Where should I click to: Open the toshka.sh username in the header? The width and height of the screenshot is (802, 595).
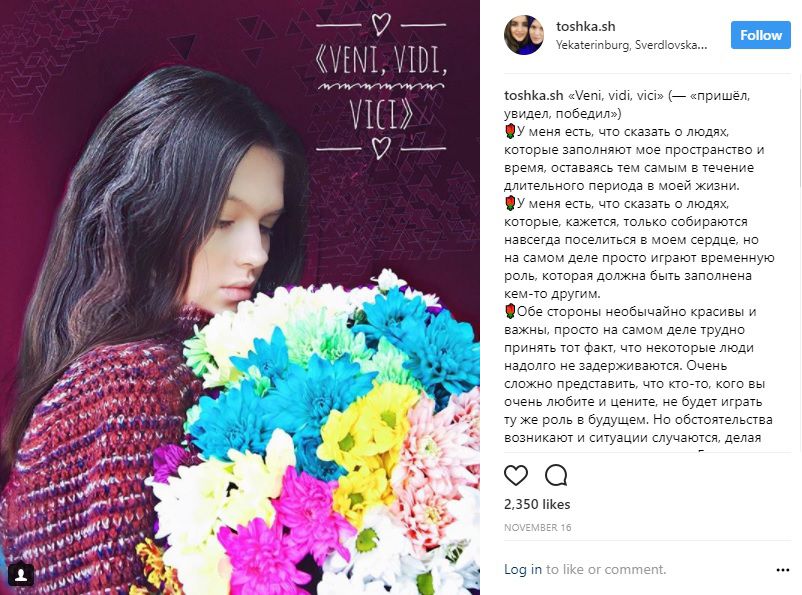pos(586,27)
